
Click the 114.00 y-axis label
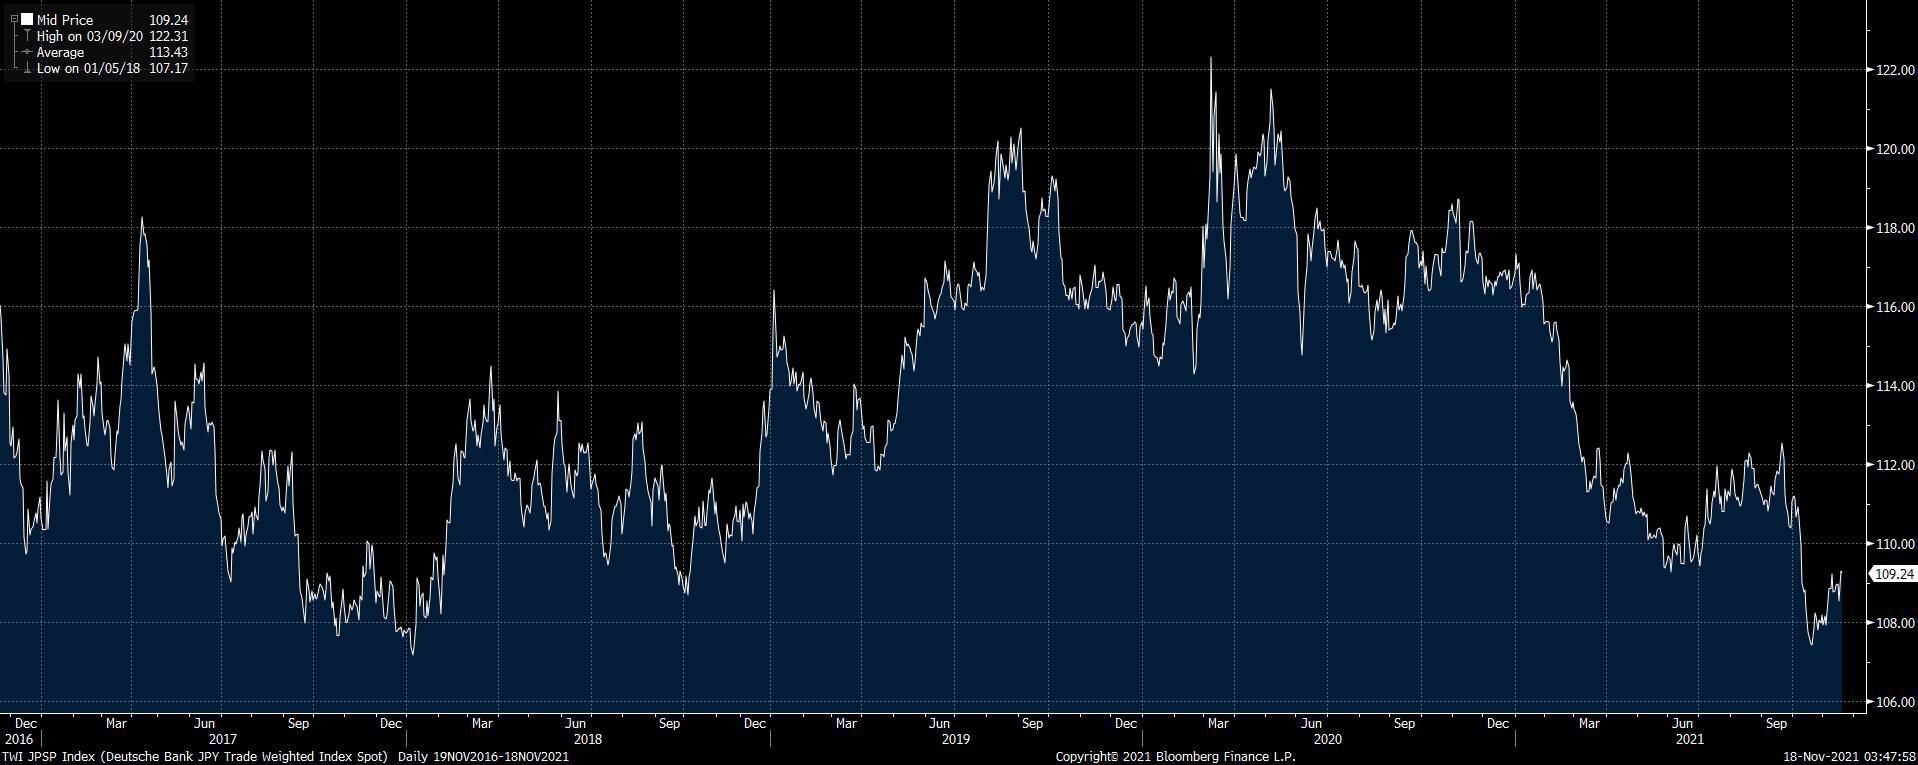1895,386
